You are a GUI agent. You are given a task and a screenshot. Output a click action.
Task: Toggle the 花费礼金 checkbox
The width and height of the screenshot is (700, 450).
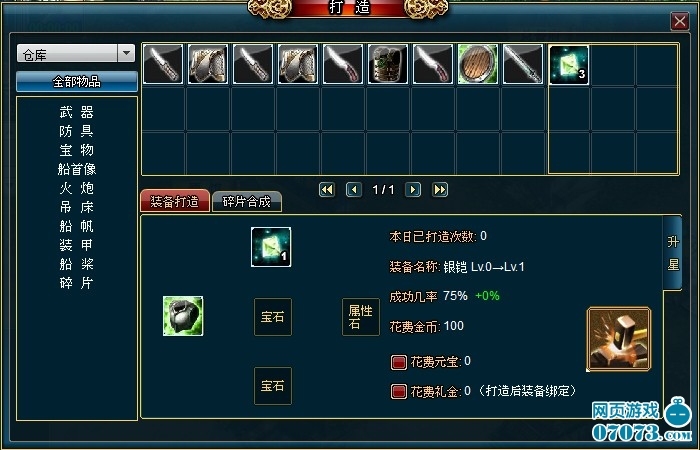(399, 392)
